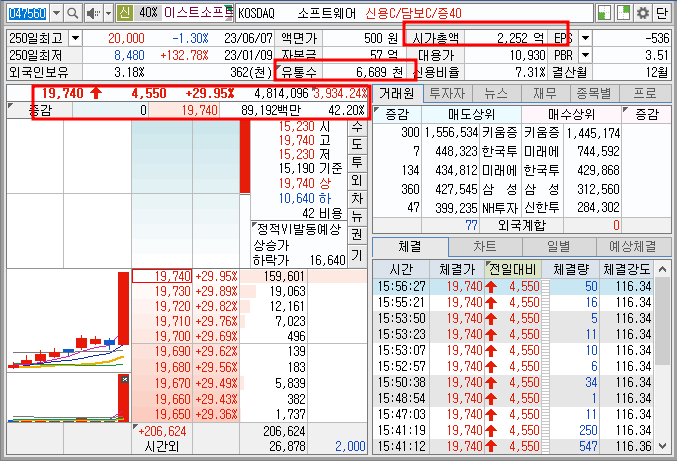Click the vertical 투 button
This screenshot has width=677, height=461.
(357, 162)
